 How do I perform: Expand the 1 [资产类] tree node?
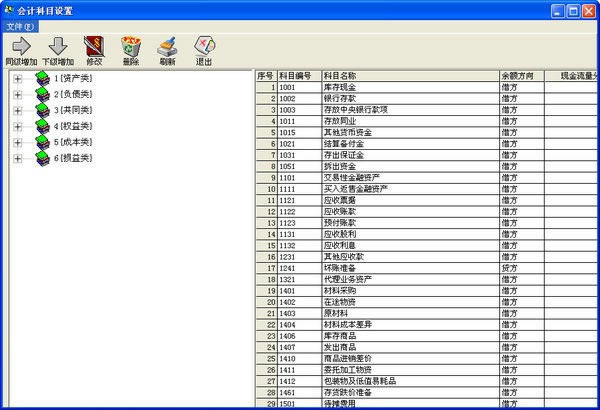click(18, 78)
